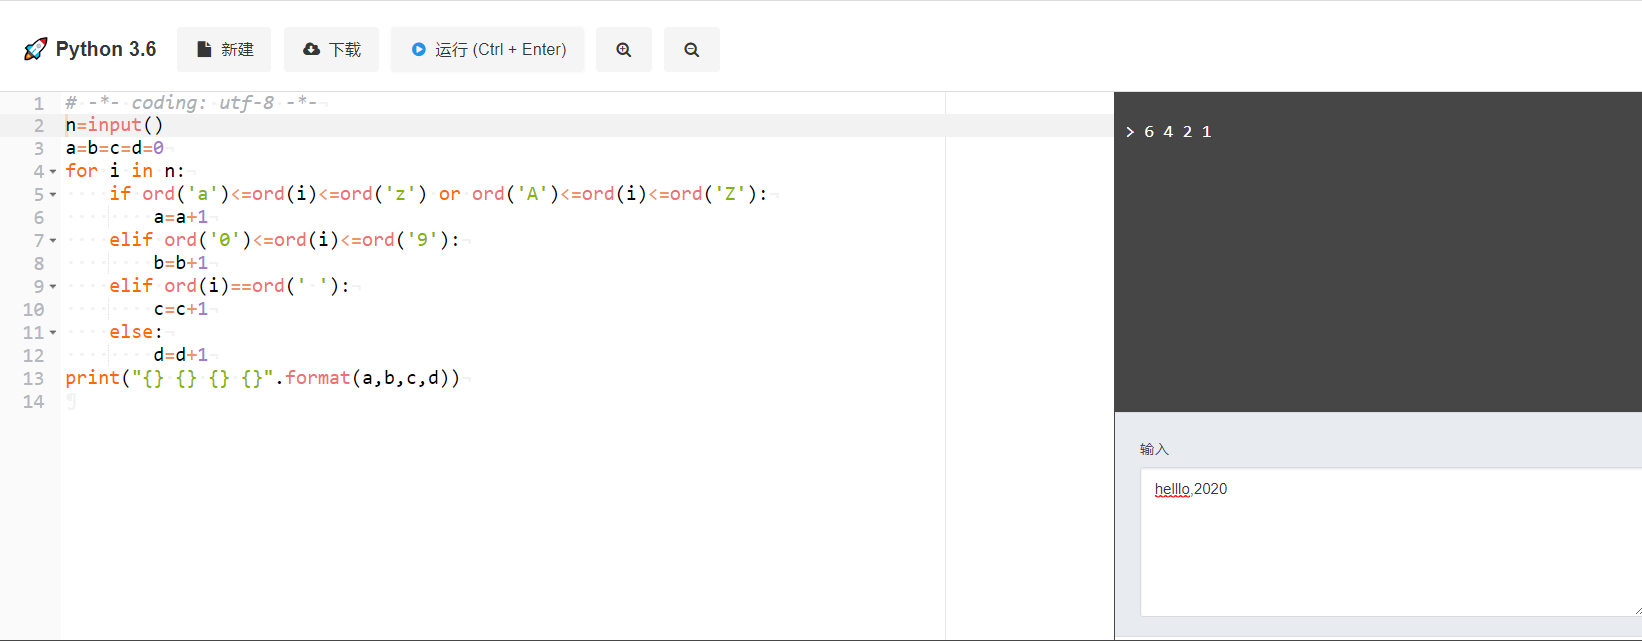Viewport: 1642px width, 643px height.
Task: Click line number 3 in gutter
Action: point(39,149)
